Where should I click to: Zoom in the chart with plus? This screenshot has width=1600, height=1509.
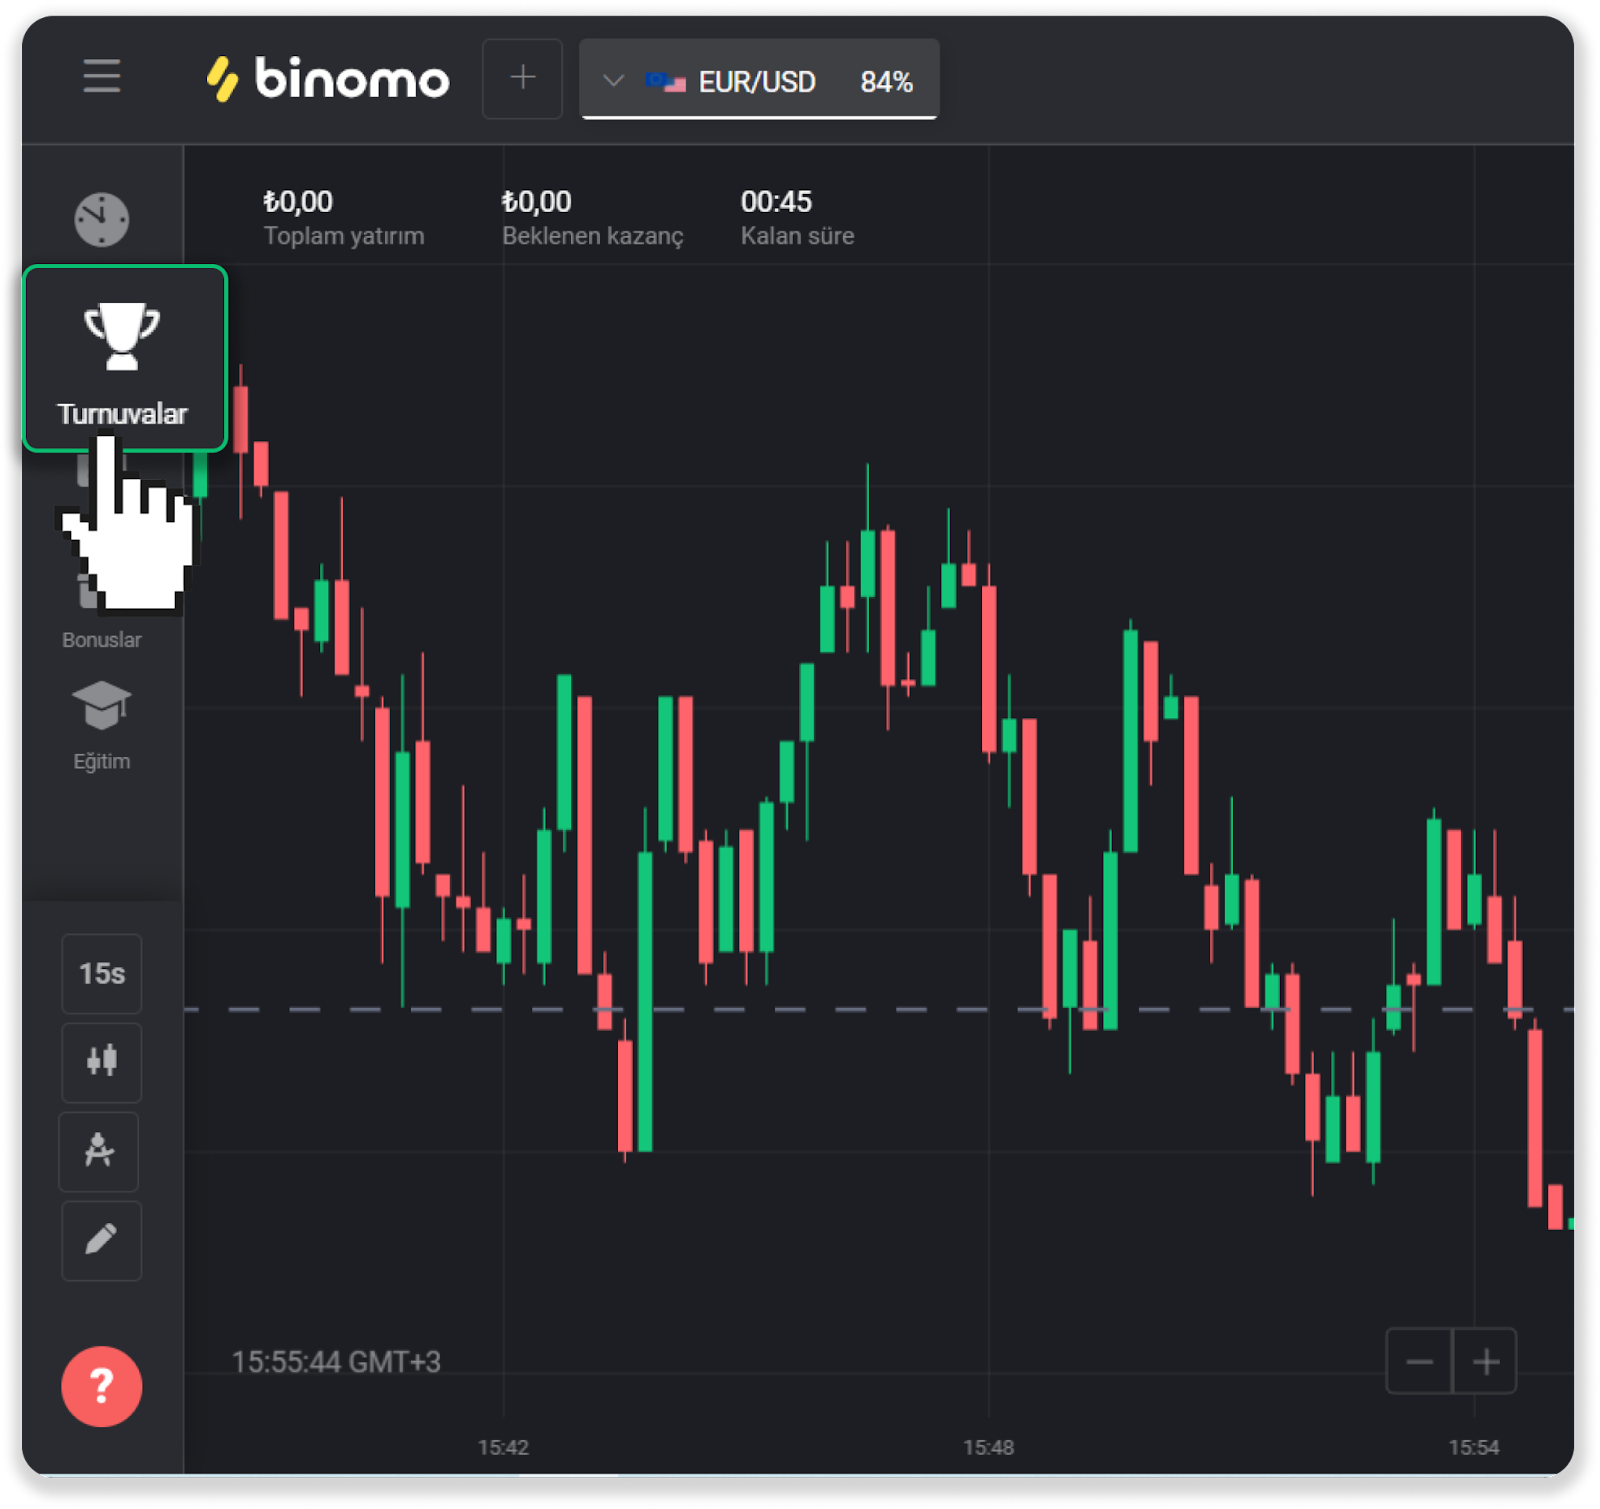(1485, 1361)
